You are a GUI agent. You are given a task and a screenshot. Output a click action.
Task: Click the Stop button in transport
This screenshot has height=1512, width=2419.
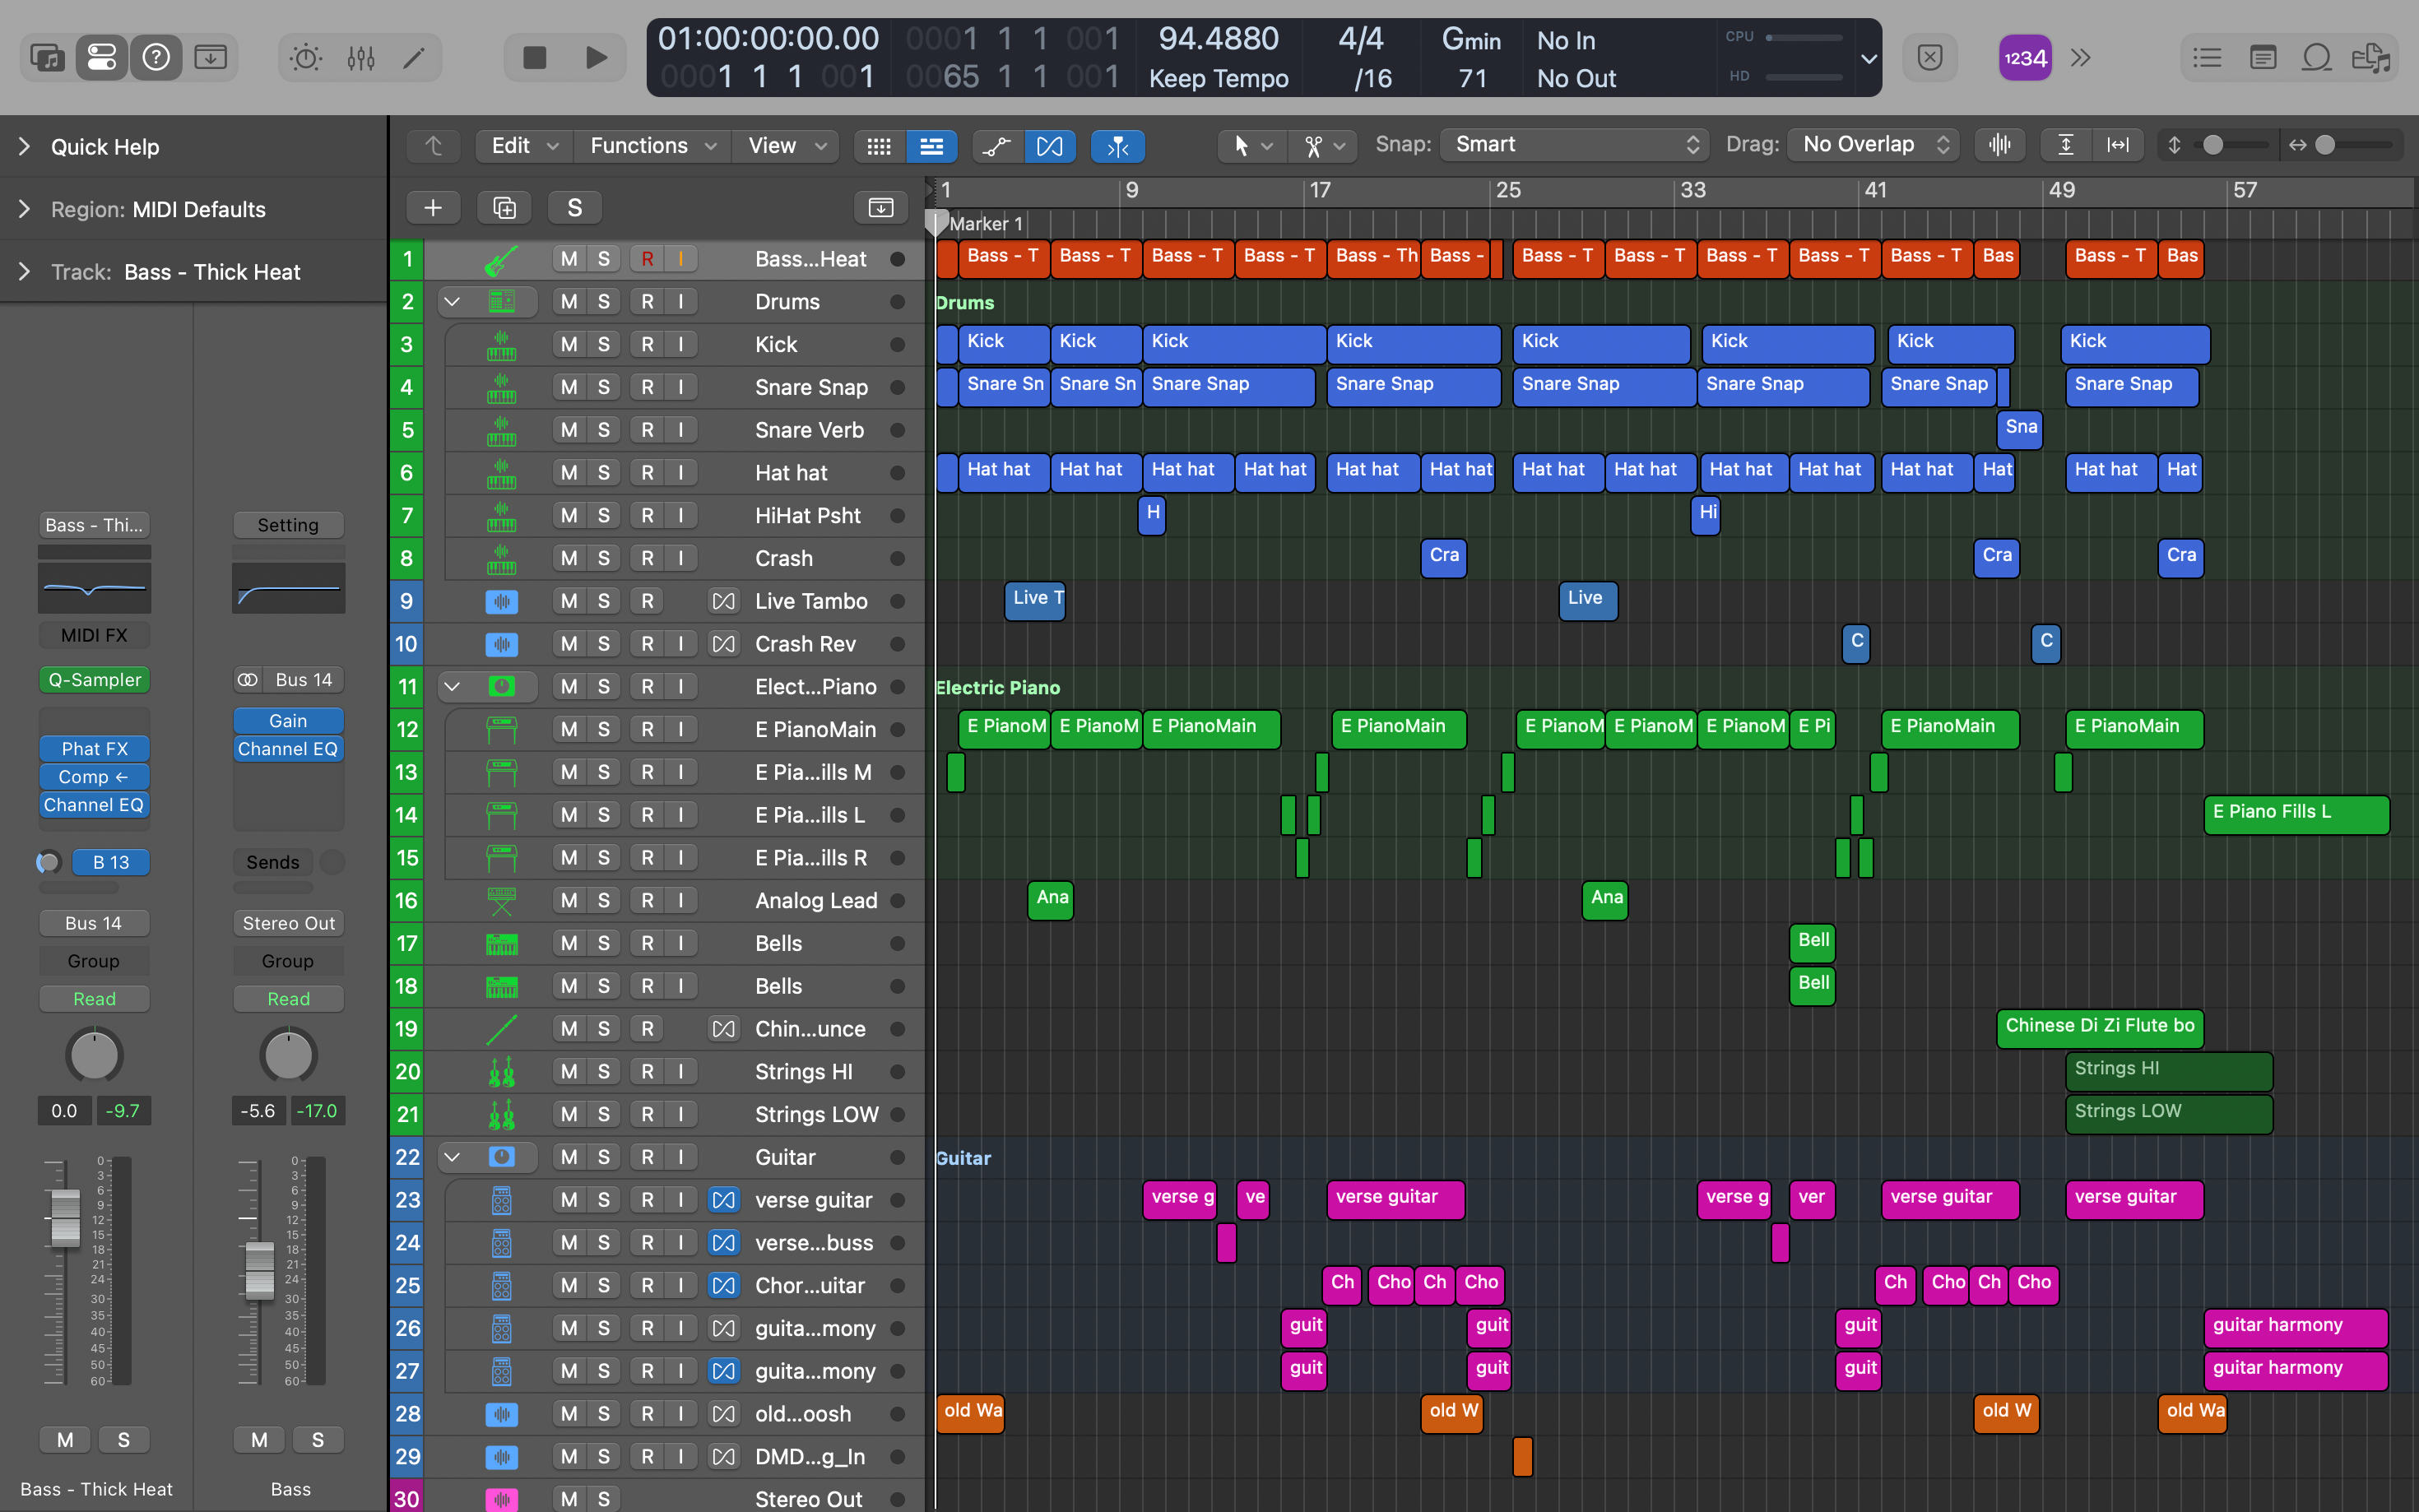coord(535,58)
